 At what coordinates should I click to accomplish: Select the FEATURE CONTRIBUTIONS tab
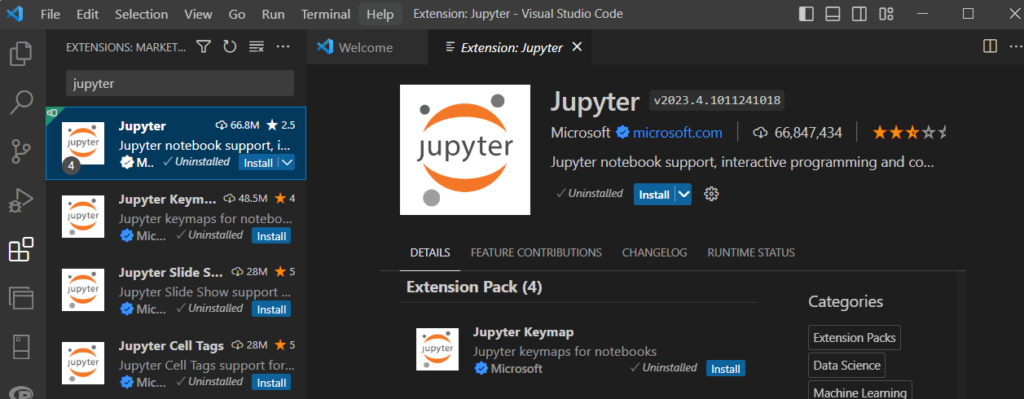(536, 253)
